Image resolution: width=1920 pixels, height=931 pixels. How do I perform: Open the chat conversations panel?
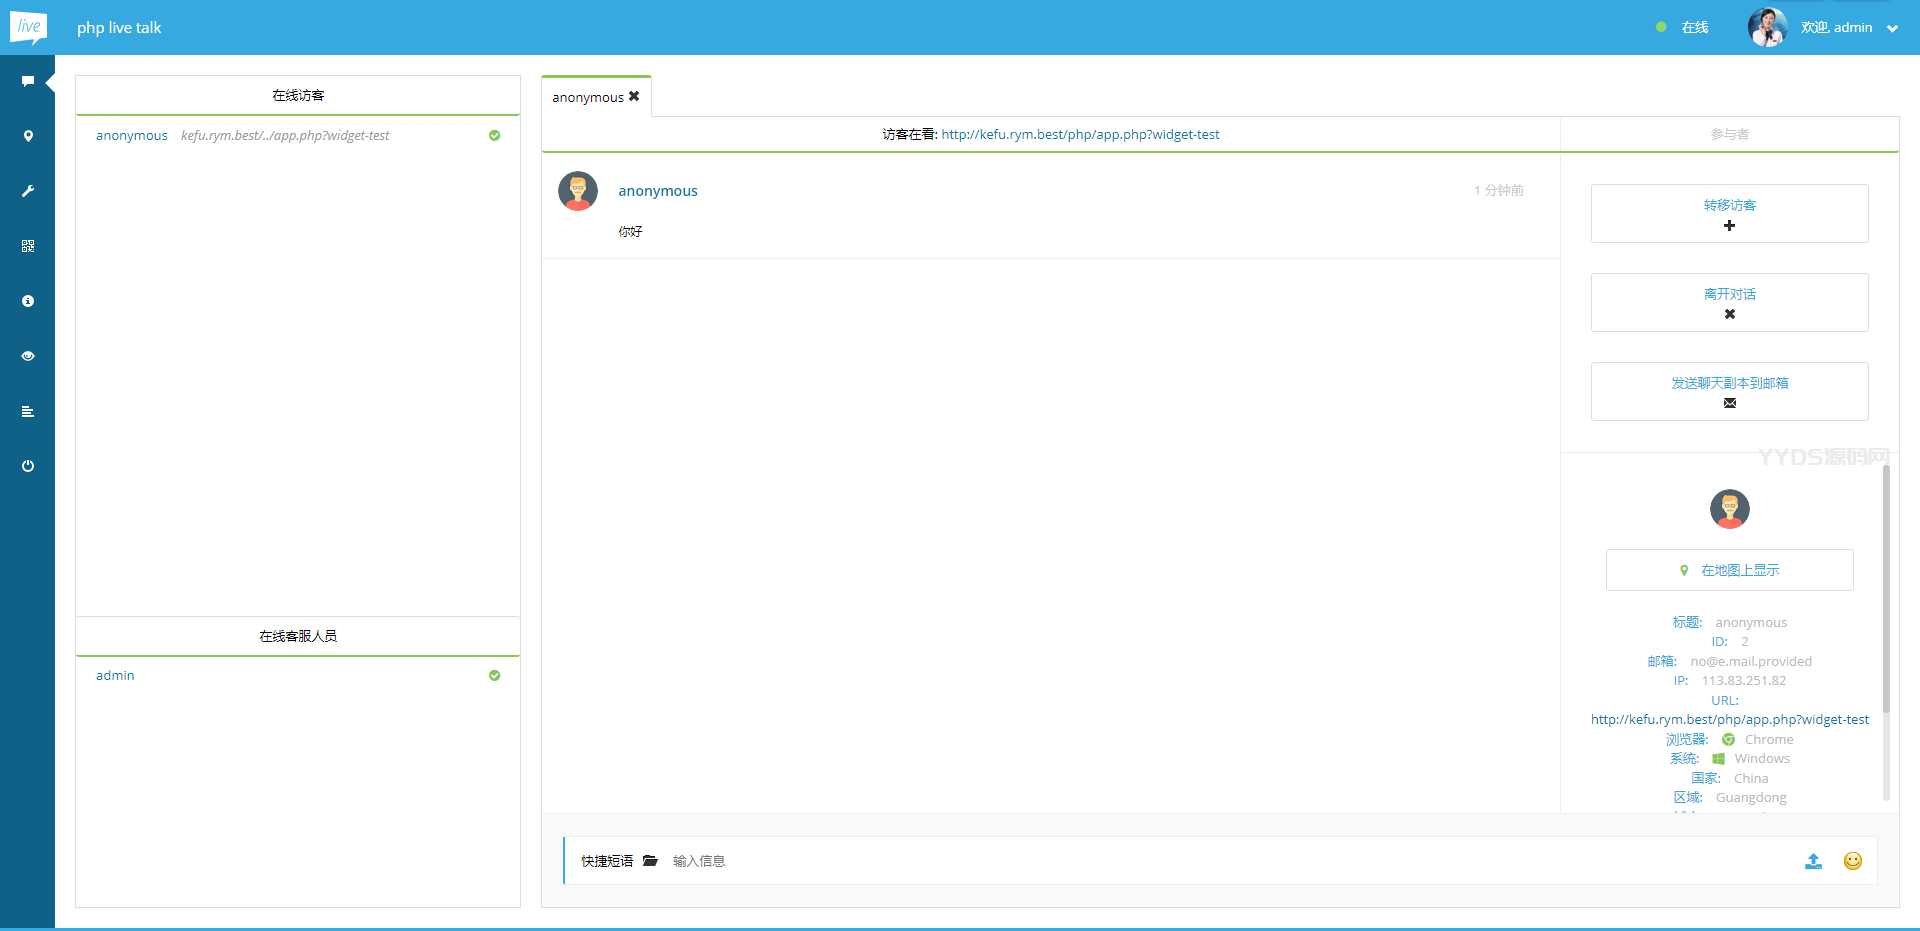pos(28,80)
